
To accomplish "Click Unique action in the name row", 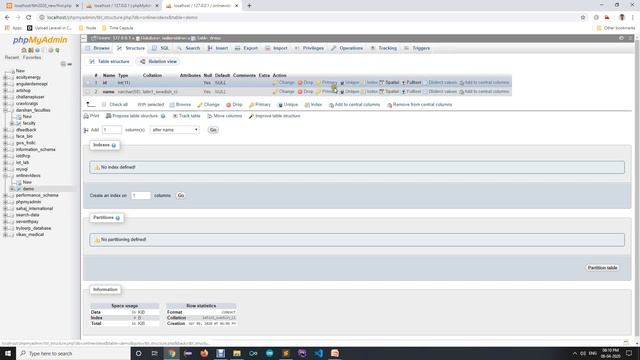I will click(x=349, y=91).
